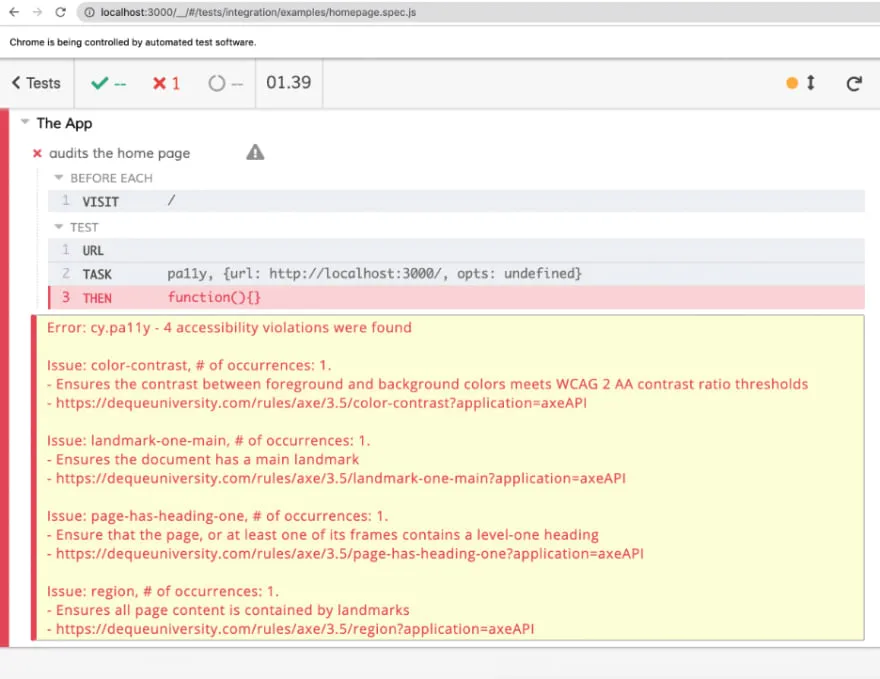Select the VISIT / command row

(456, 201)
